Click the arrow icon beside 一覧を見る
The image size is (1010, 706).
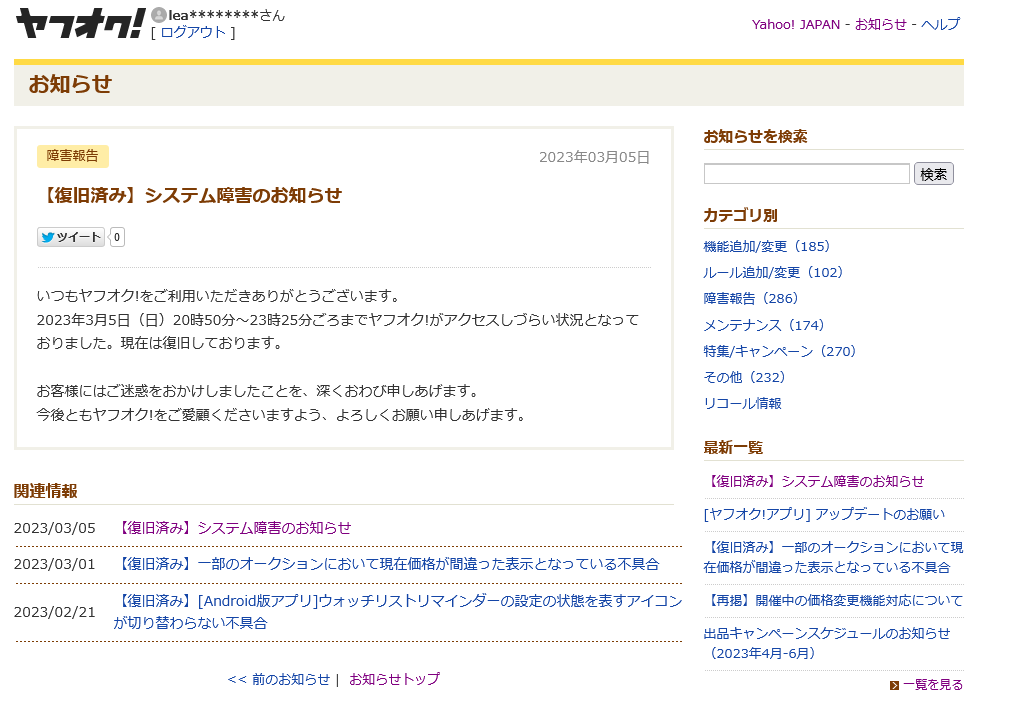pos(894,685)
